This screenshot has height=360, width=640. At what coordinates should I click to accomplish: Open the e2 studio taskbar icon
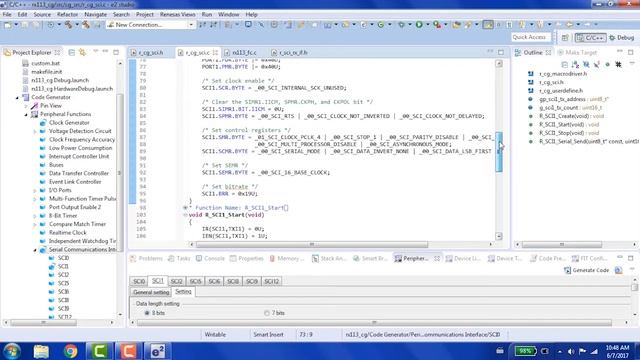tap(157, 351)
